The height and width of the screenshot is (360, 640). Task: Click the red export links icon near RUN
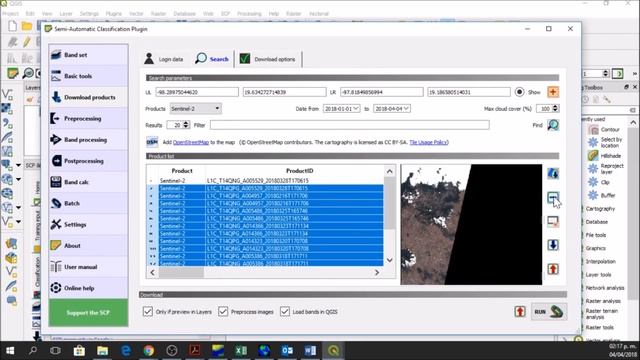pyautogui.click(x=520, y=312)
